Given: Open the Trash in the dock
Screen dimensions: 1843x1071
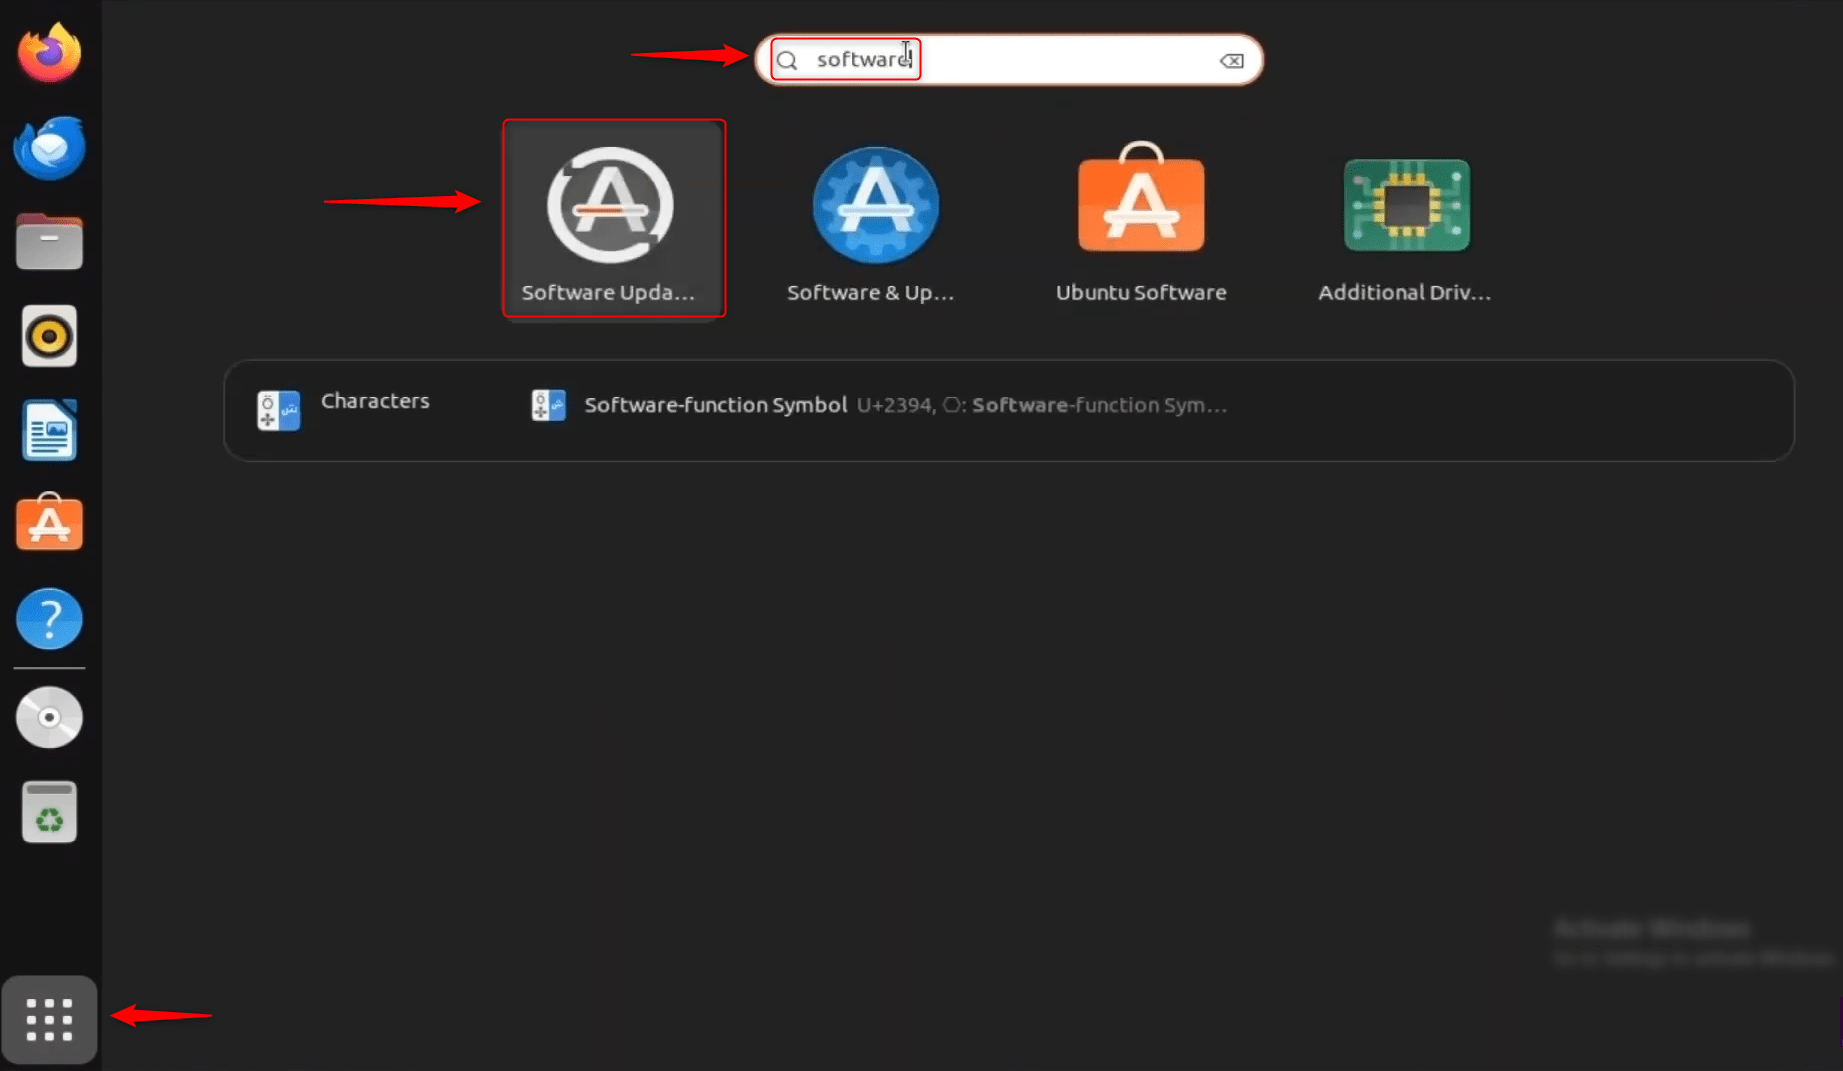Looking at the screenshot, I should click(49, 811).
